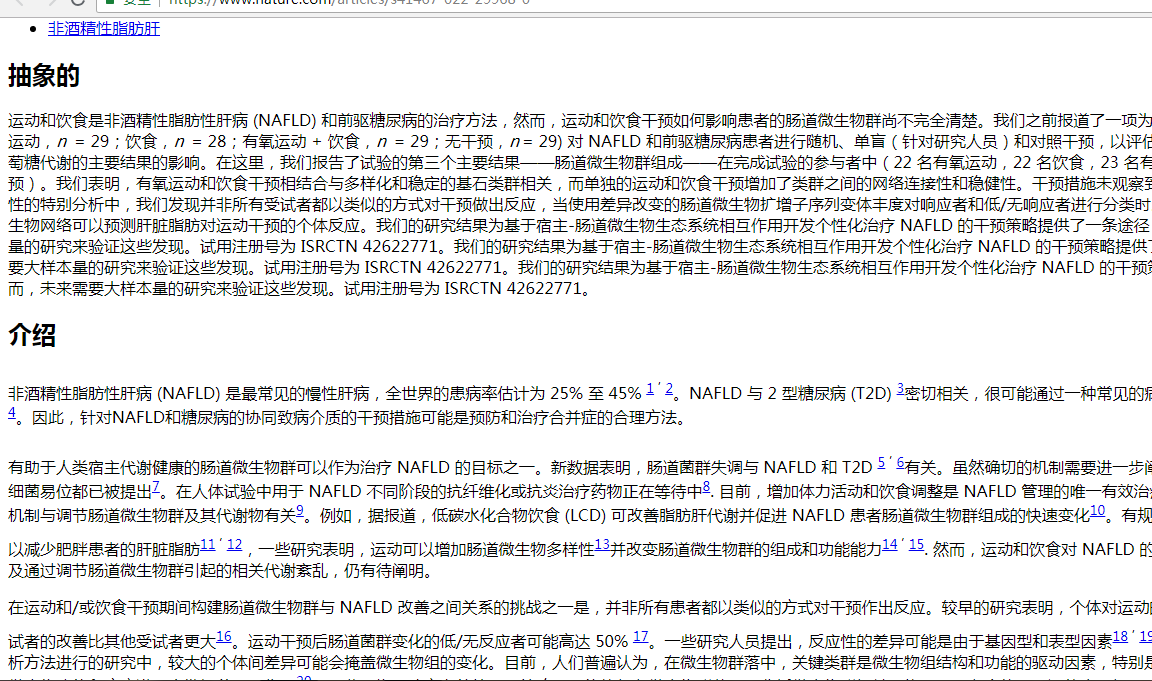
Task: Open citation reference 9
Action: click(x=300, y=510)
